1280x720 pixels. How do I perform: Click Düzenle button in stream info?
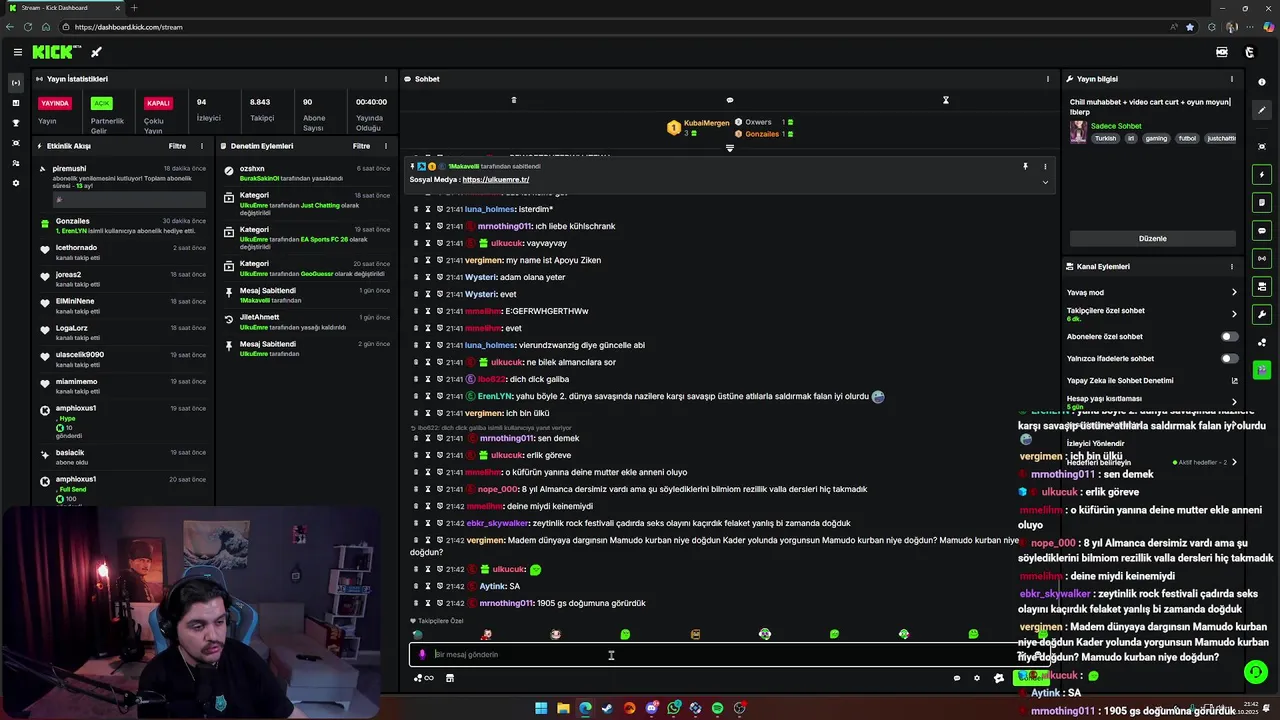coord(1153,239)
